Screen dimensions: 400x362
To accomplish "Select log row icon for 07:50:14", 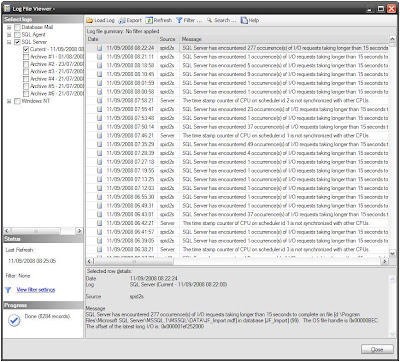I will pyautogui.click(x=99, y=127).
